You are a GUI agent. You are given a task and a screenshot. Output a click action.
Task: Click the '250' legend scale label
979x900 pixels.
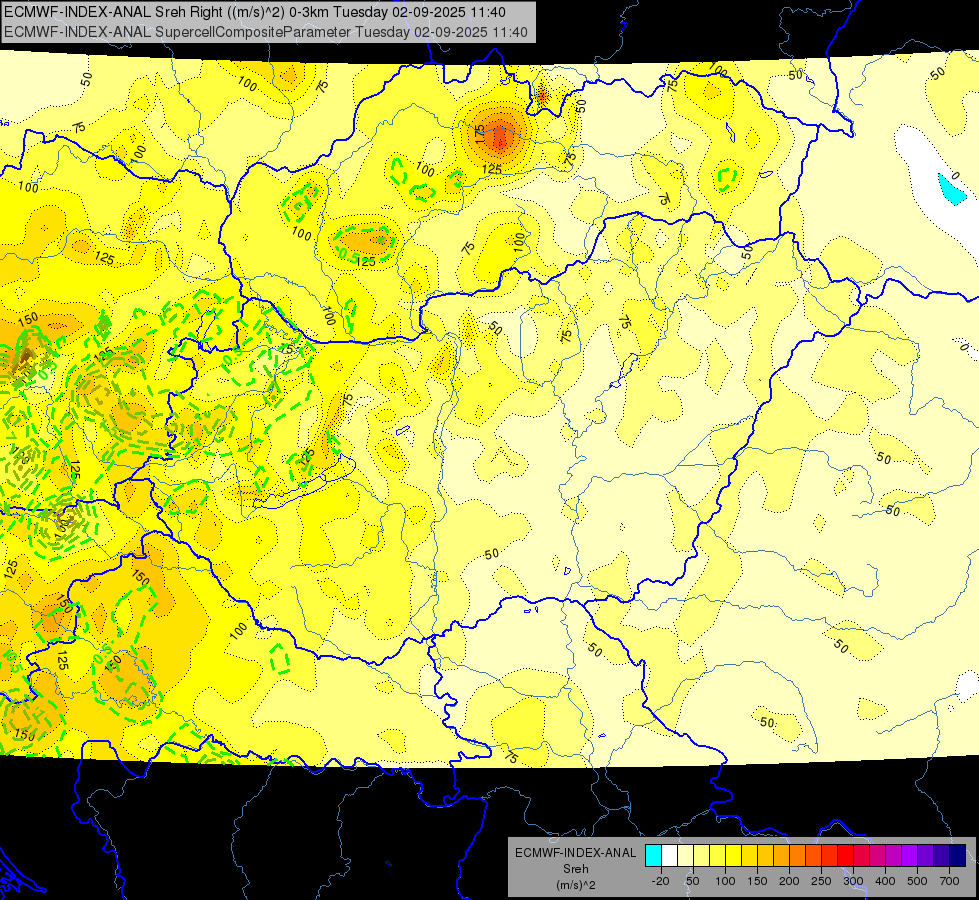click(821, 881)
